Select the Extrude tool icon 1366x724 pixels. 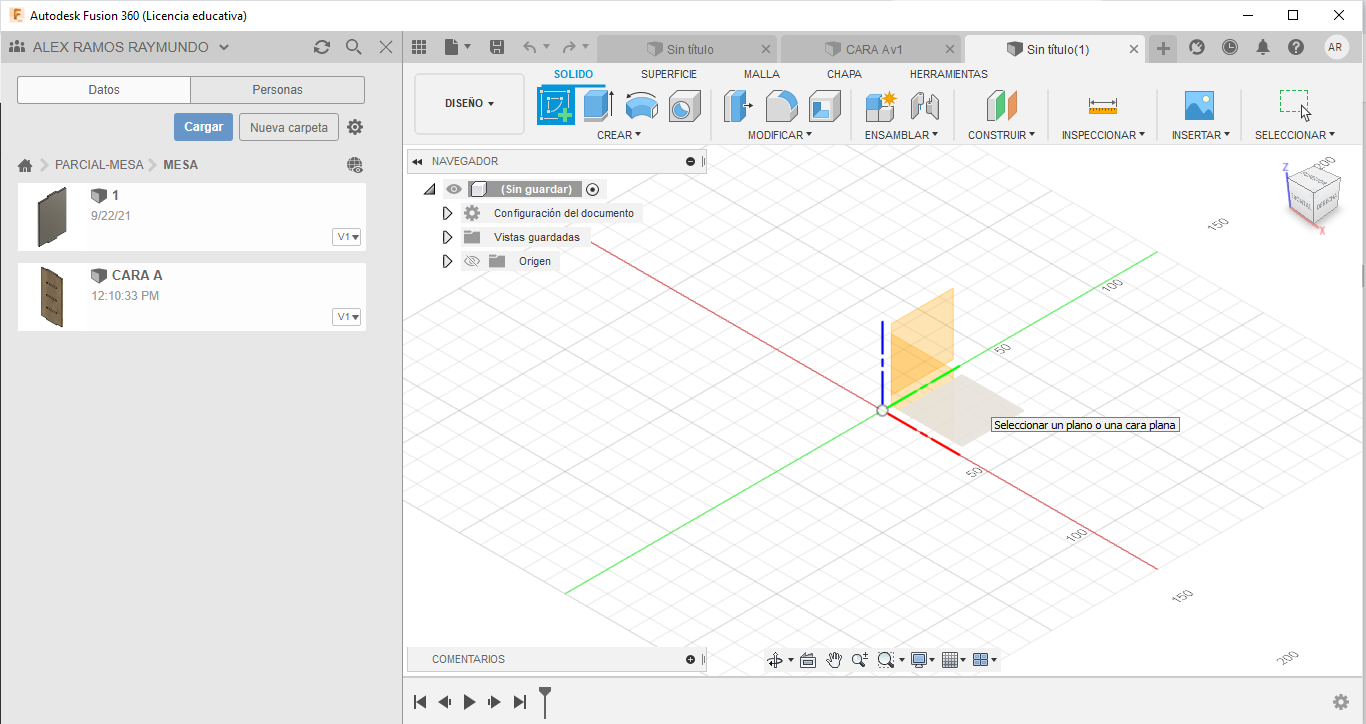(x=598, y=105)
